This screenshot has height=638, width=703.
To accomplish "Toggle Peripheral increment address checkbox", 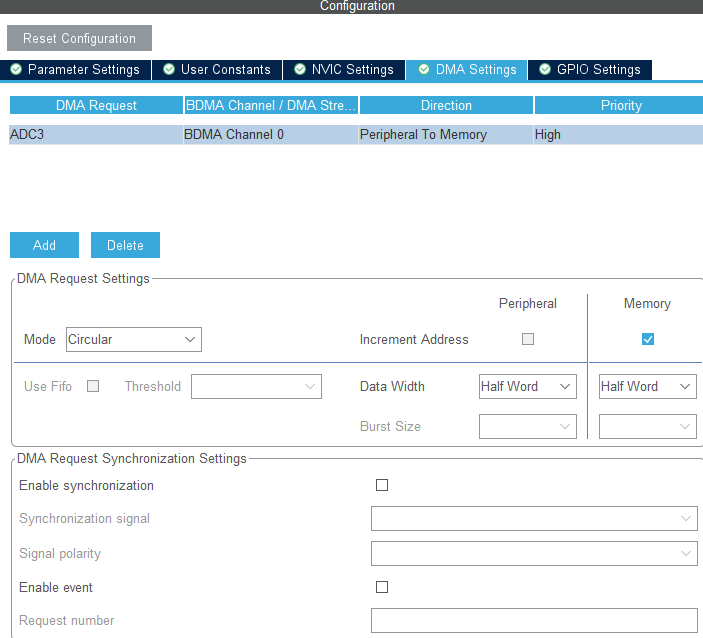I will (528, 339).
